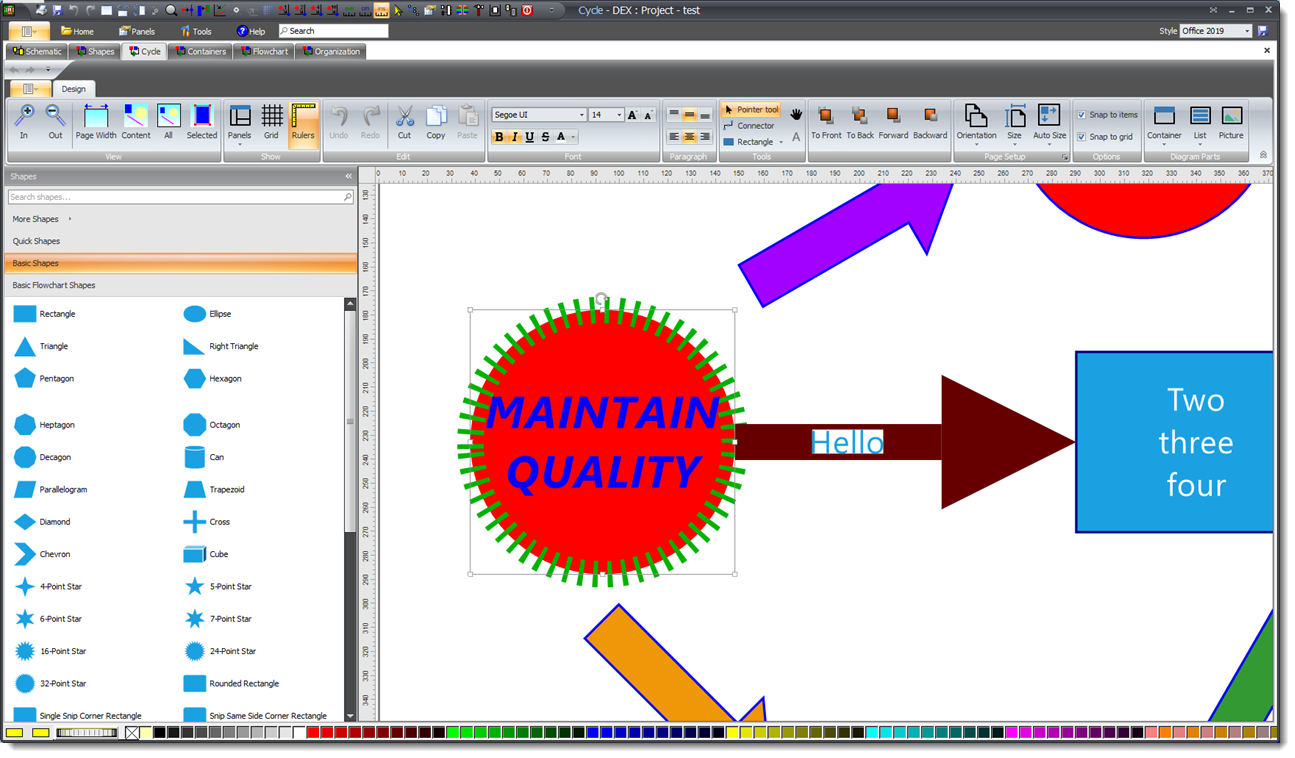Increase font size with grow icon
Screen dimensions: 1295x758
[x=633, y=115]
